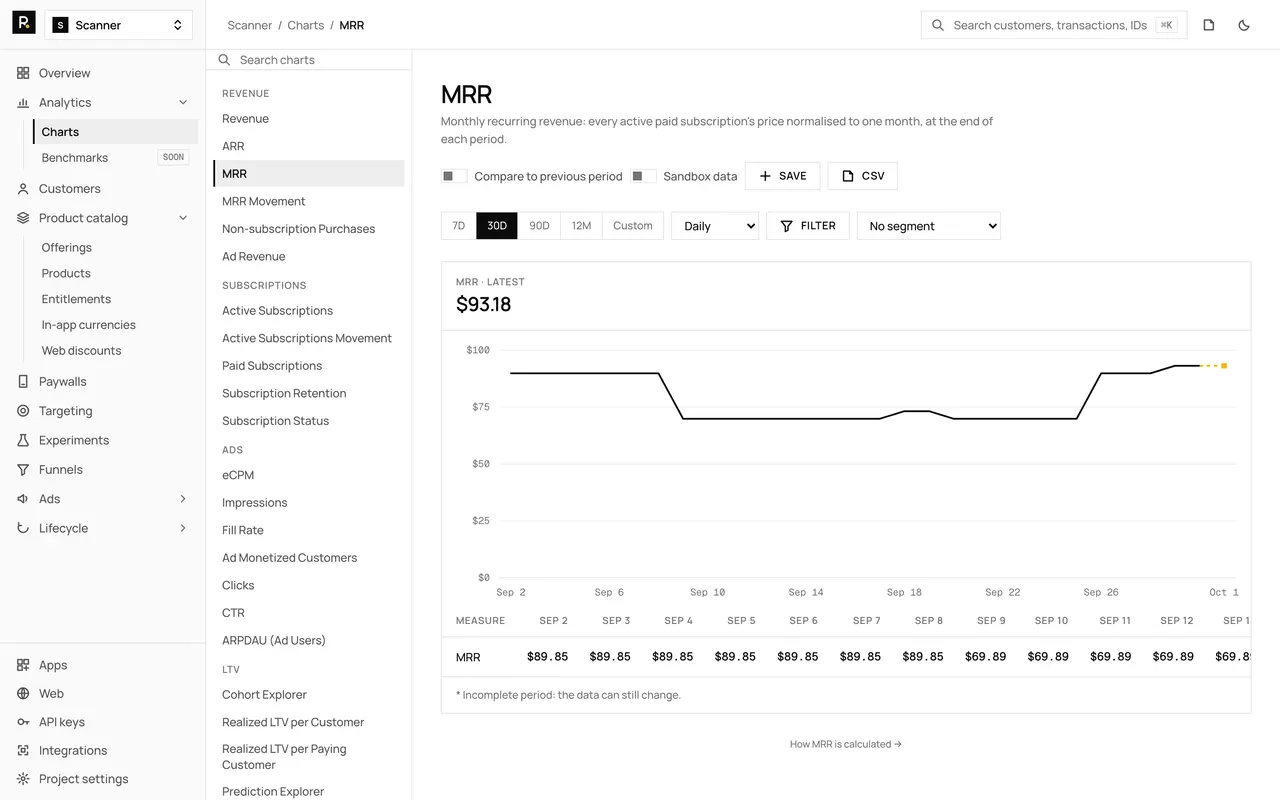Open the Overview grid icon
The image size is (1280, 800).
tap(23, 73)
